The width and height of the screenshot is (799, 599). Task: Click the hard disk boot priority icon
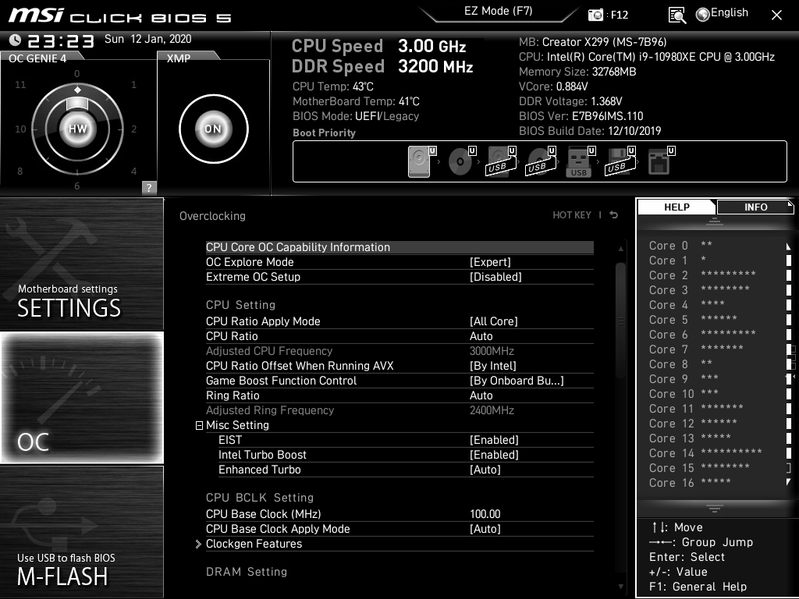coord(422,161)
